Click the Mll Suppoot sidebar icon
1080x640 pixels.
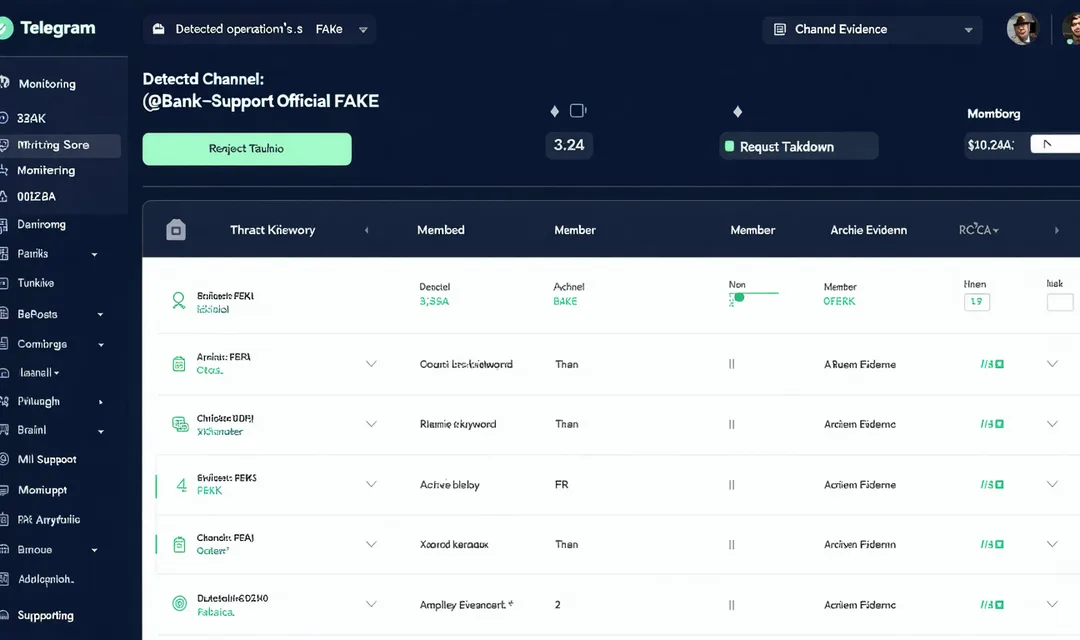pyautogui.click(x=4, y=460)
